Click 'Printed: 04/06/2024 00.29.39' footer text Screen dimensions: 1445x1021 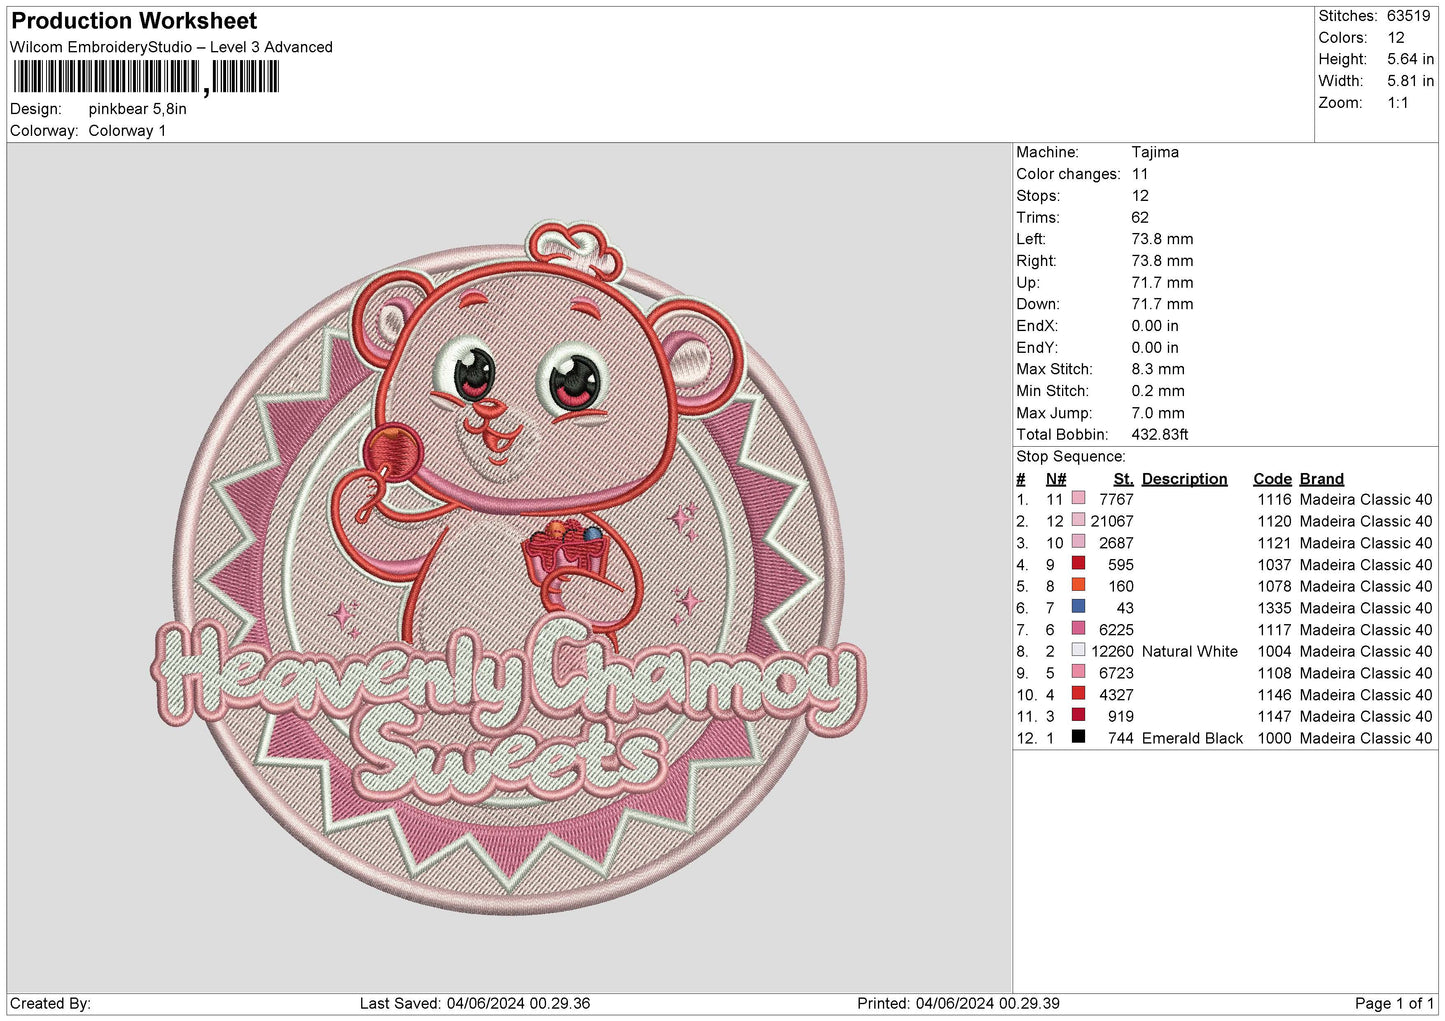[958, 1003]
